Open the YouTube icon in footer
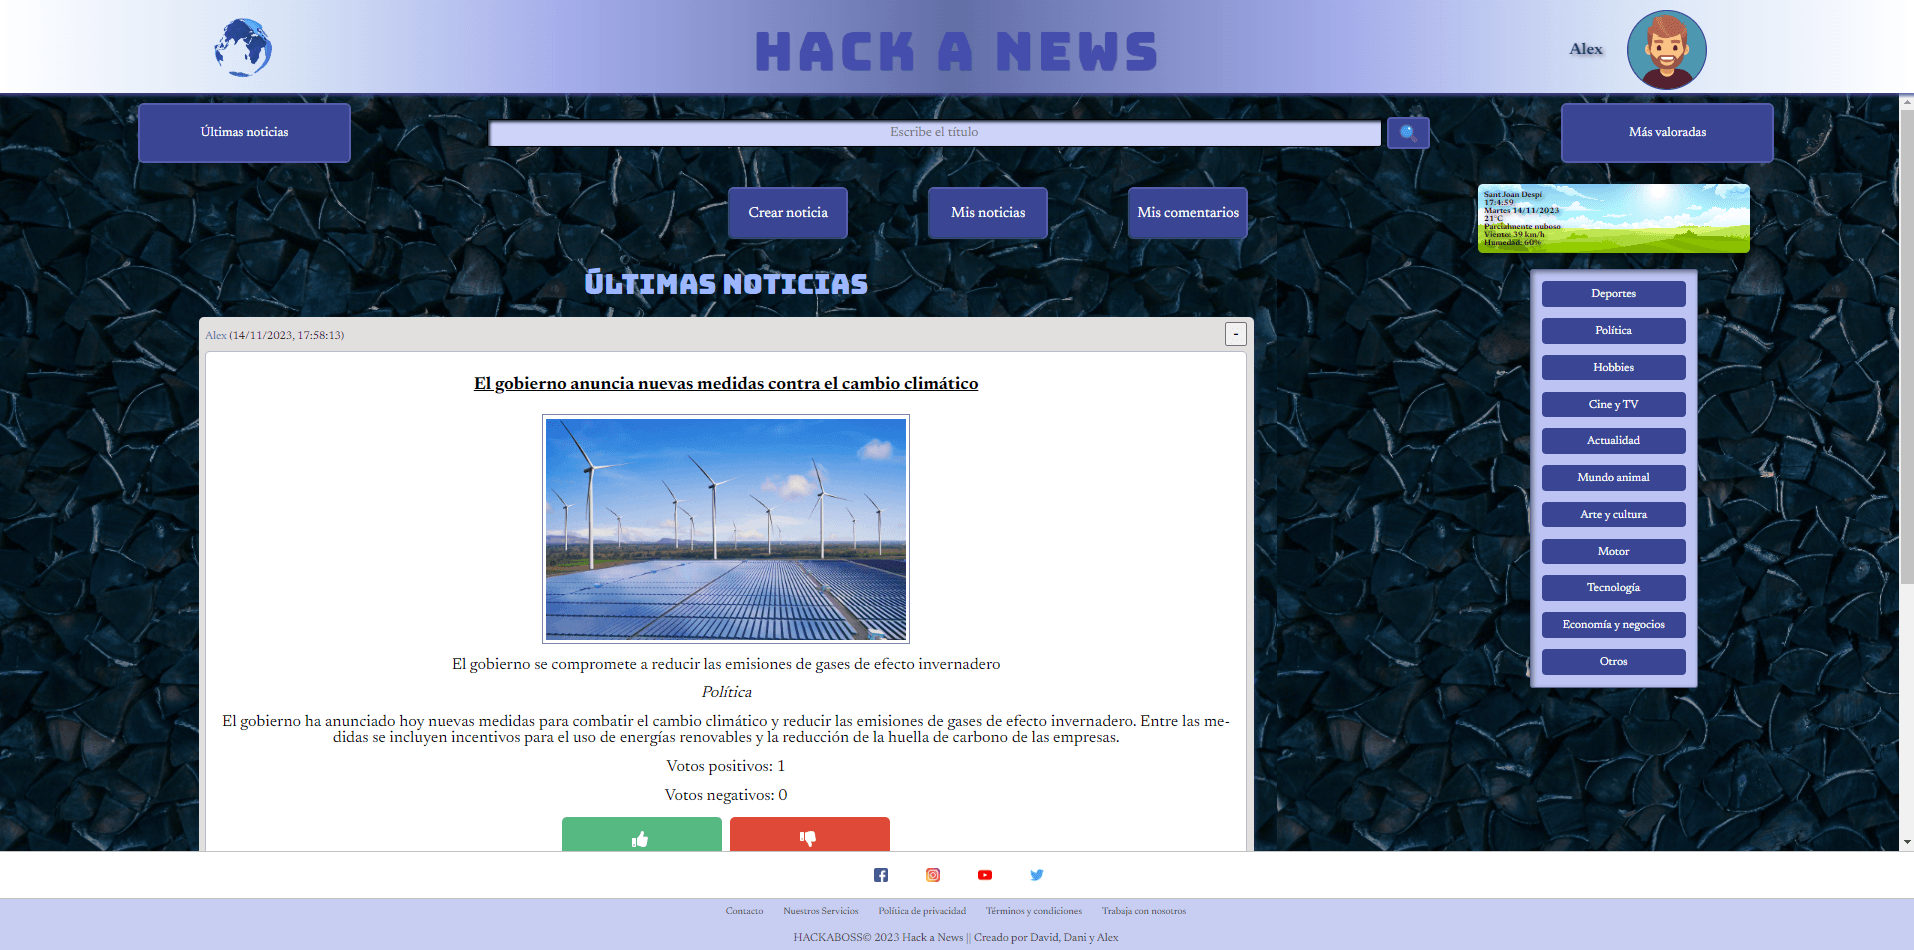 coord(985,875)
